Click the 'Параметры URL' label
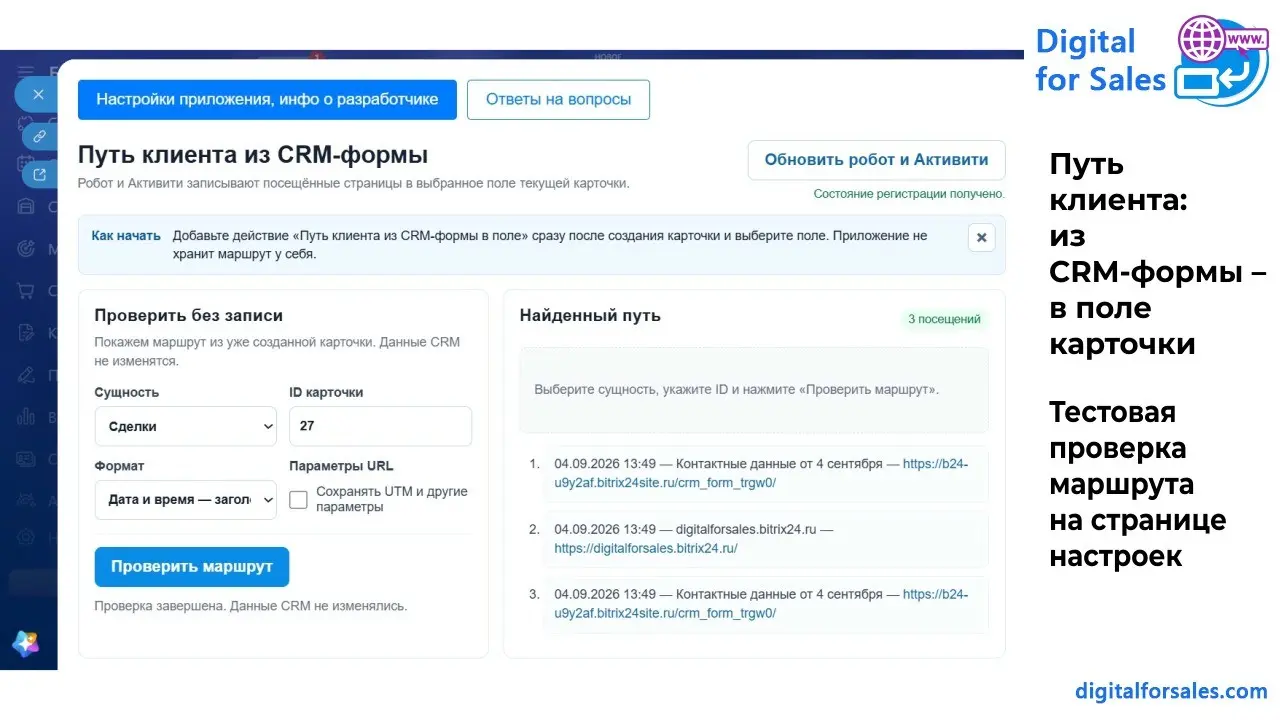The image size is (1280, 720). (x=341, y=466)
